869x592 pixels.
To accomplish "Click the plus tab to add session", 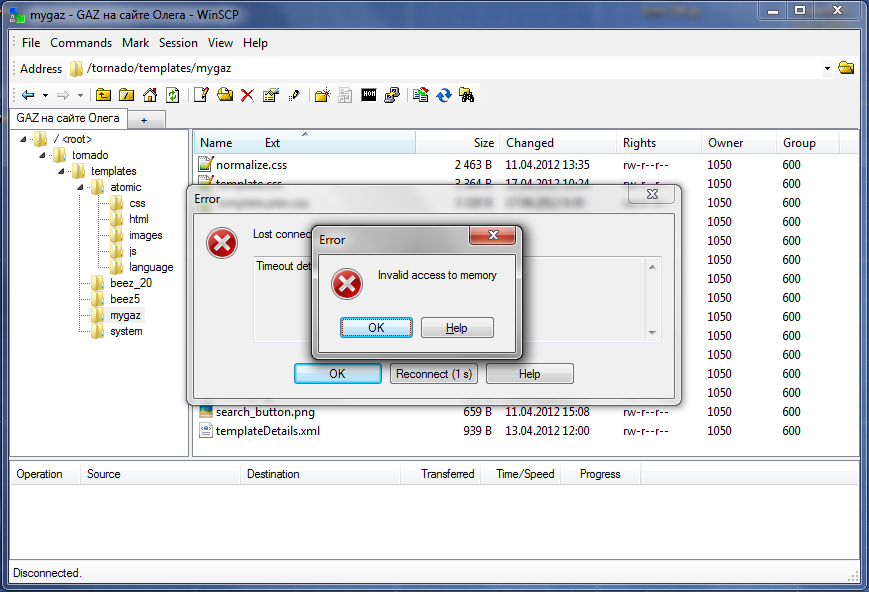I will click(144, 119).
